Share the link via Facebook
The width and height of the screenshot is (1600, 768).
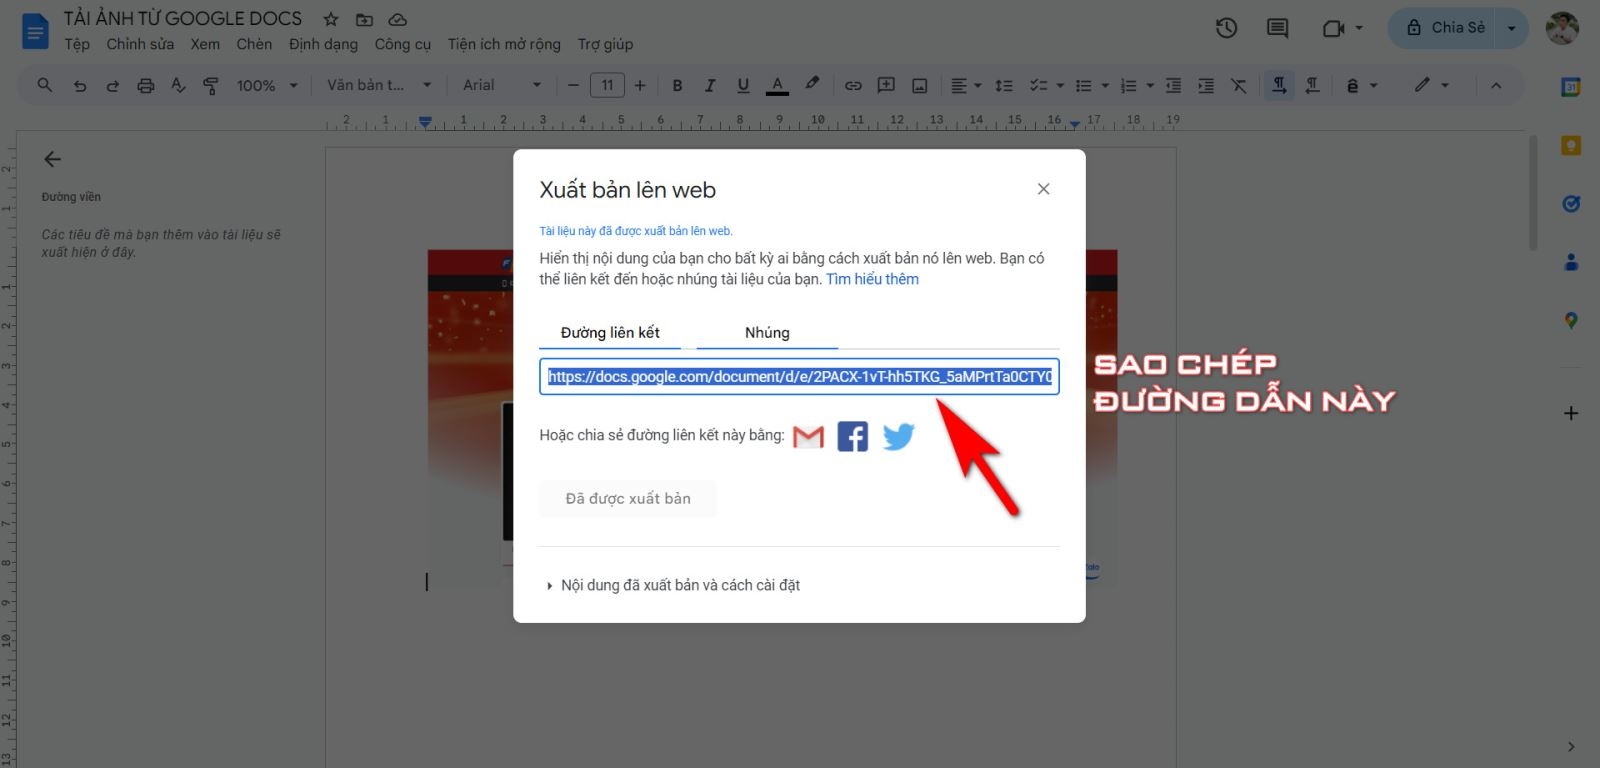click(x=852, y=437)
